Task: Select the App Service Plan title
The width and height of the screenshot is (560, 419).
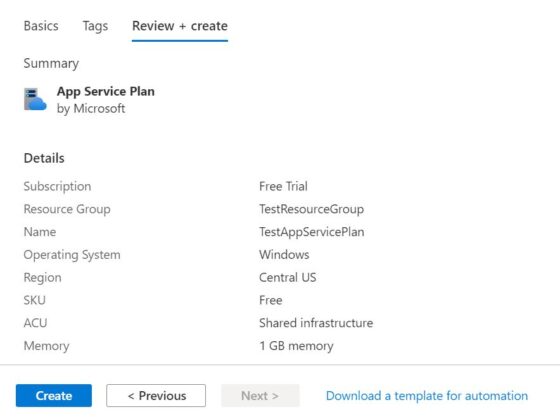Action: 106,91
